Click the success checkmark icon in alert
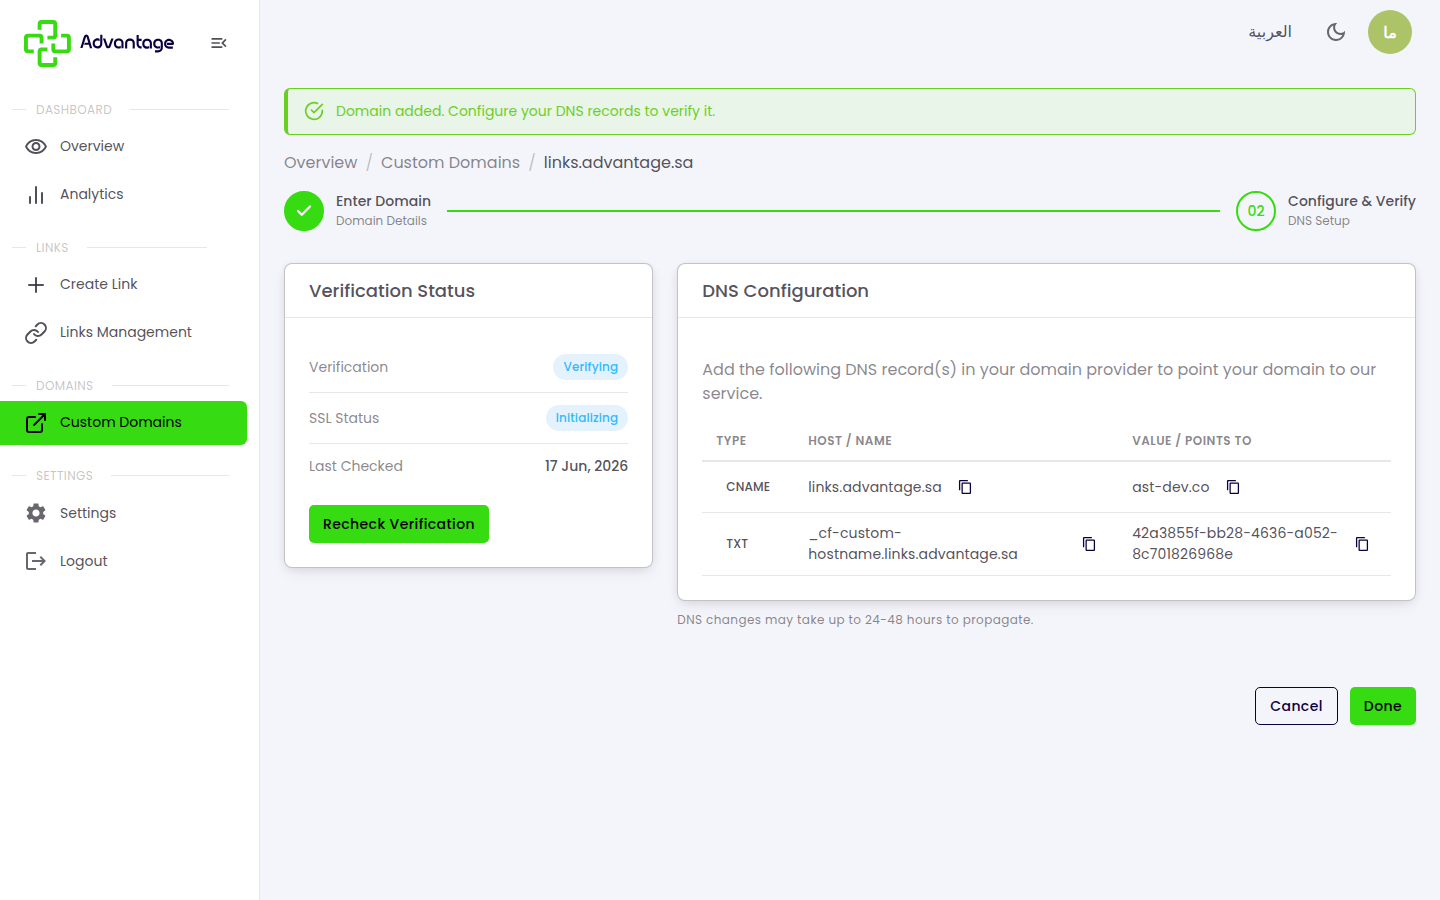 click(314, 111)
